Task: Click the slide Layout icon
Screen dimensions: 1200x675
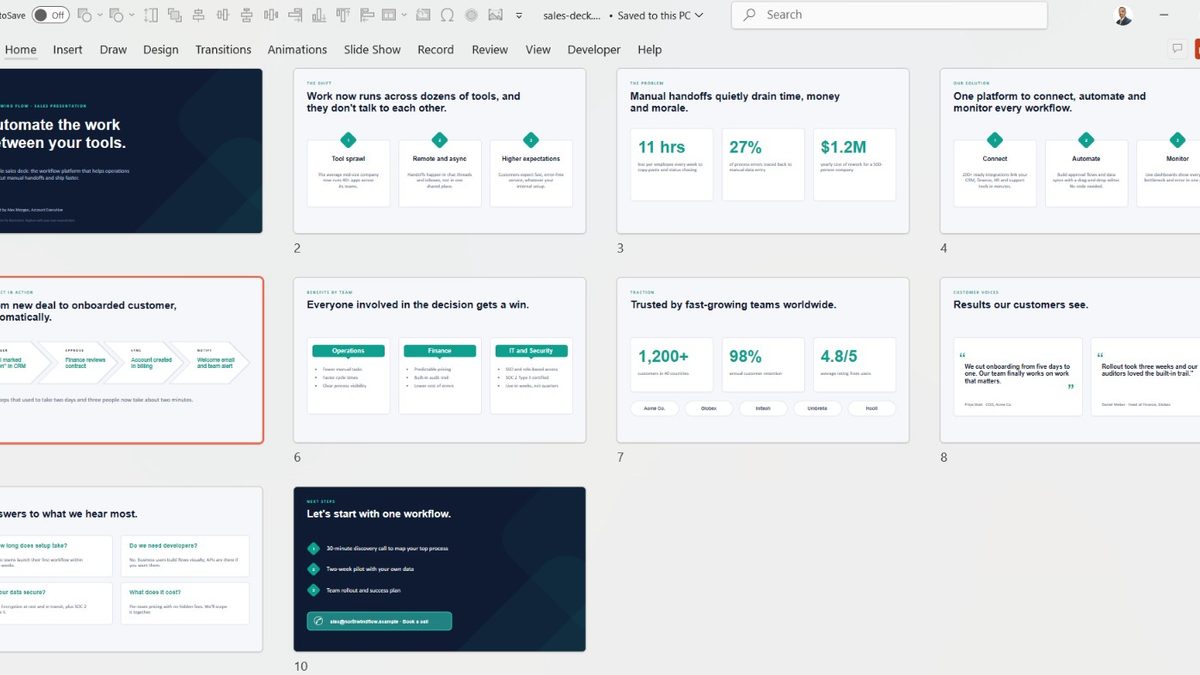Action: point(389,15)
